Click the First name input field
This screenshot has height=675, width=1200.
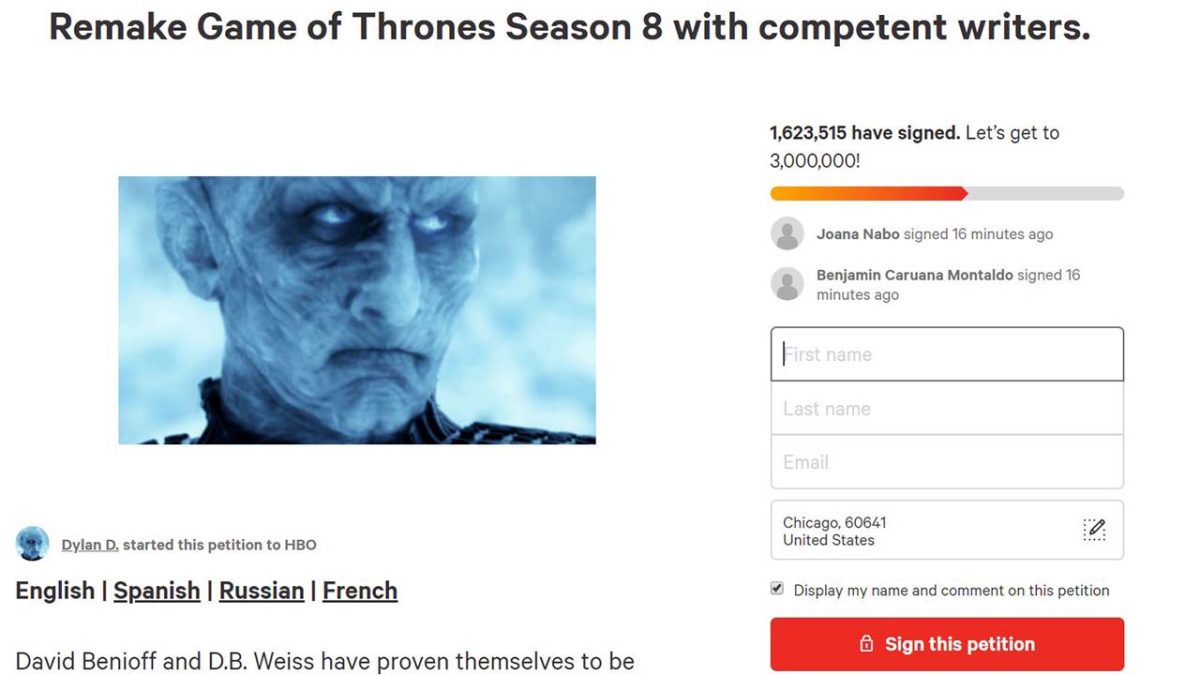945,353
